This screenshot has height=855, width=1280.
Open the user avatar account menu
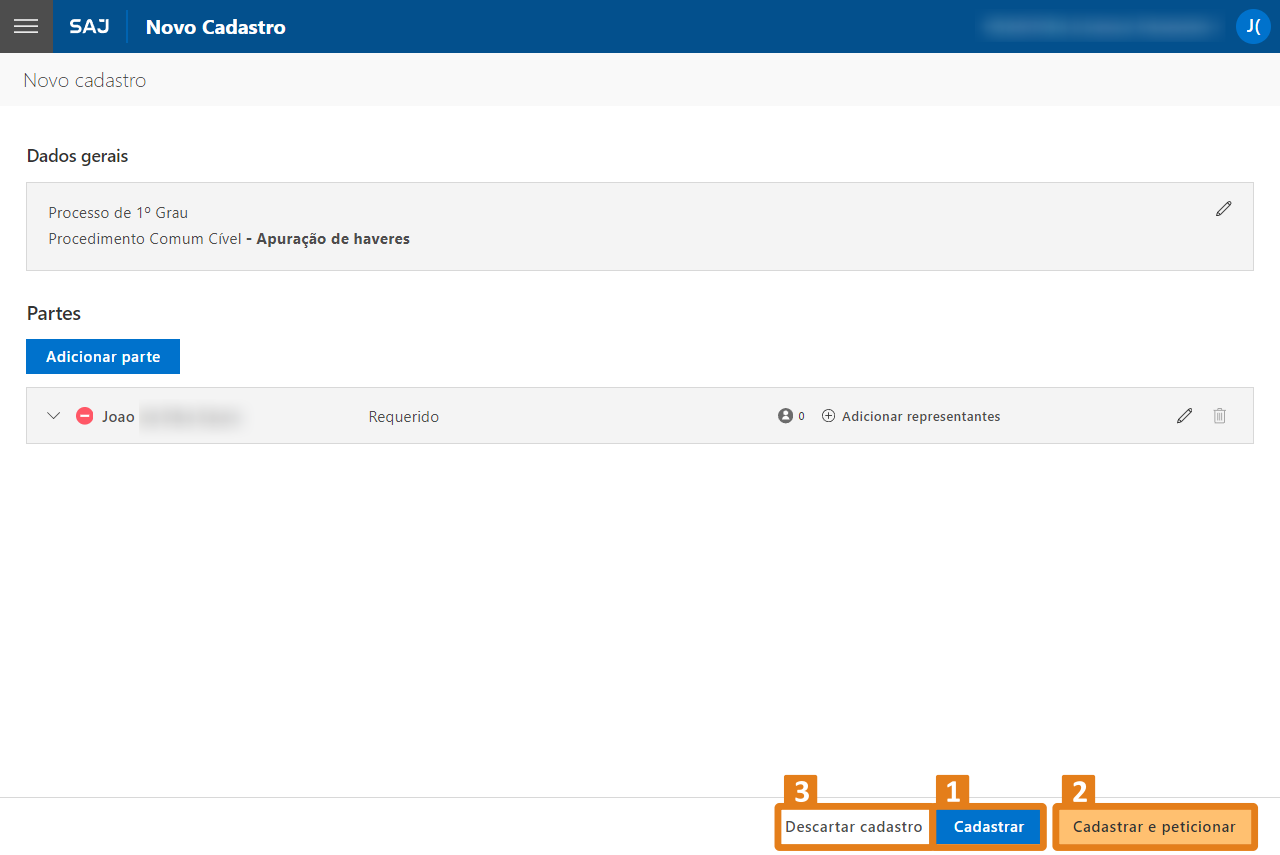(x=1252, y=26)
